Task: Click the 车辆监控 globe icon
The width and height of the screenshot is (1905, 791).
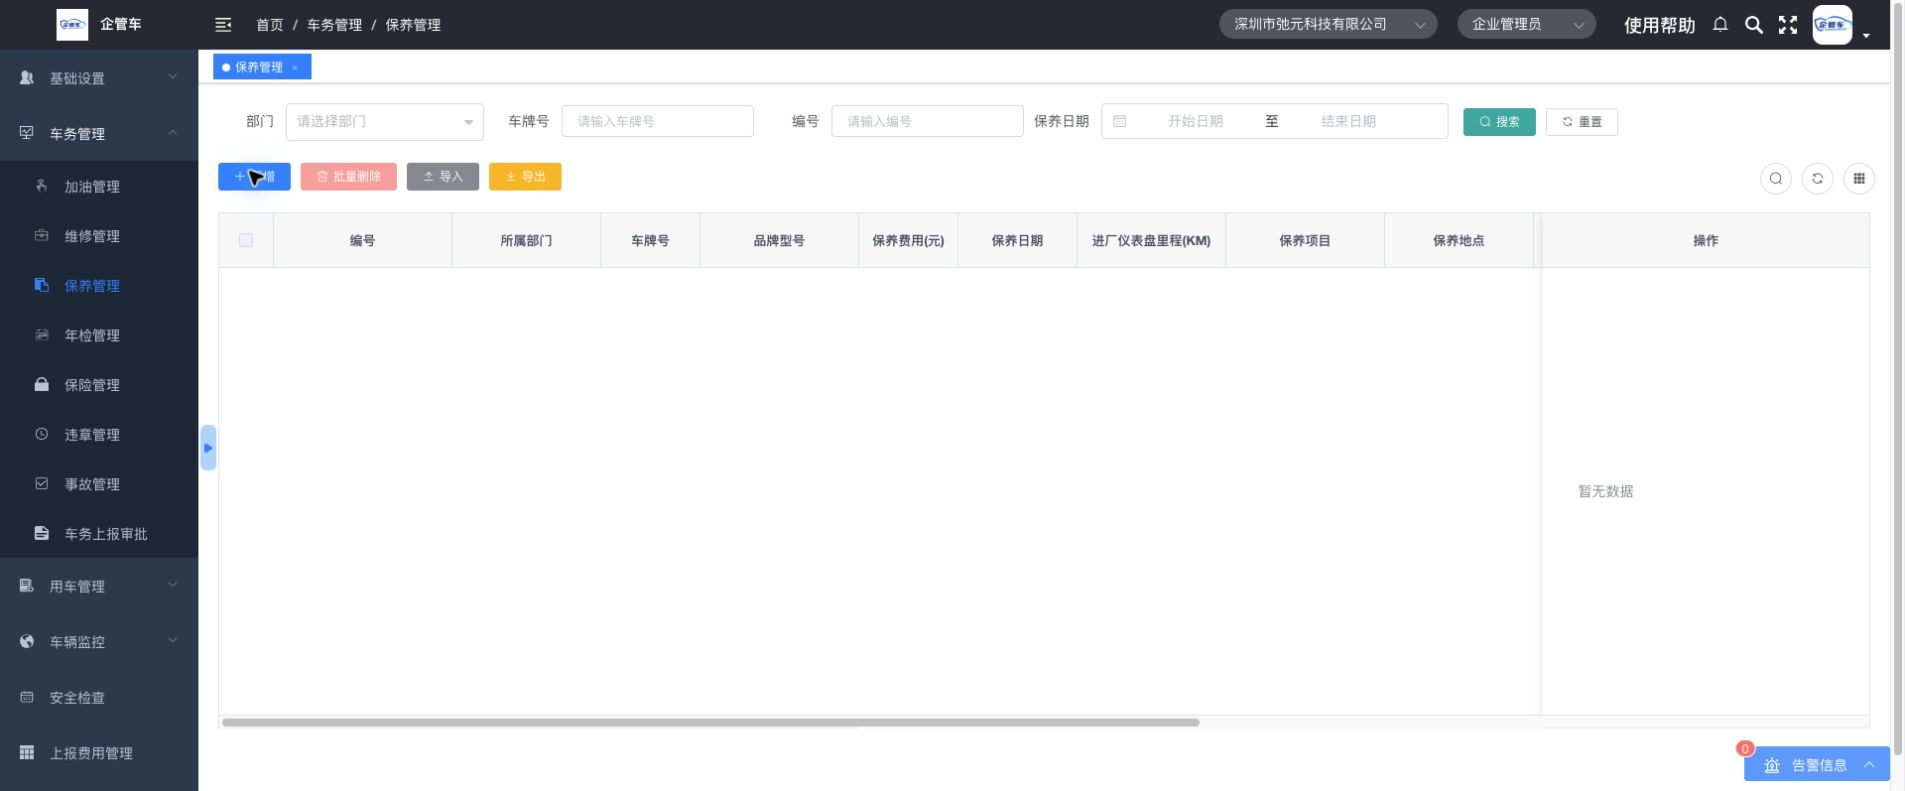Action: pyautogui.click(x=27, y=642)
